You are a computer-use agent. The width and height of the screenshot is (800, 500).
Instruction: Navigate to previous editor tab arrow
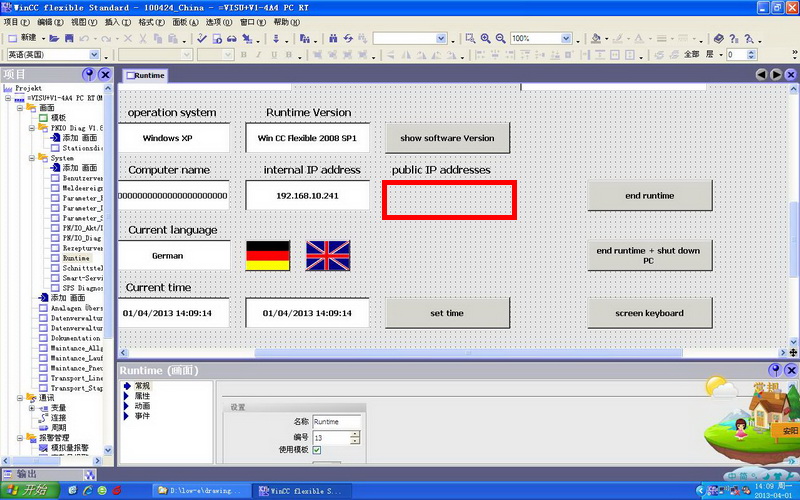(x=761, y=74)
